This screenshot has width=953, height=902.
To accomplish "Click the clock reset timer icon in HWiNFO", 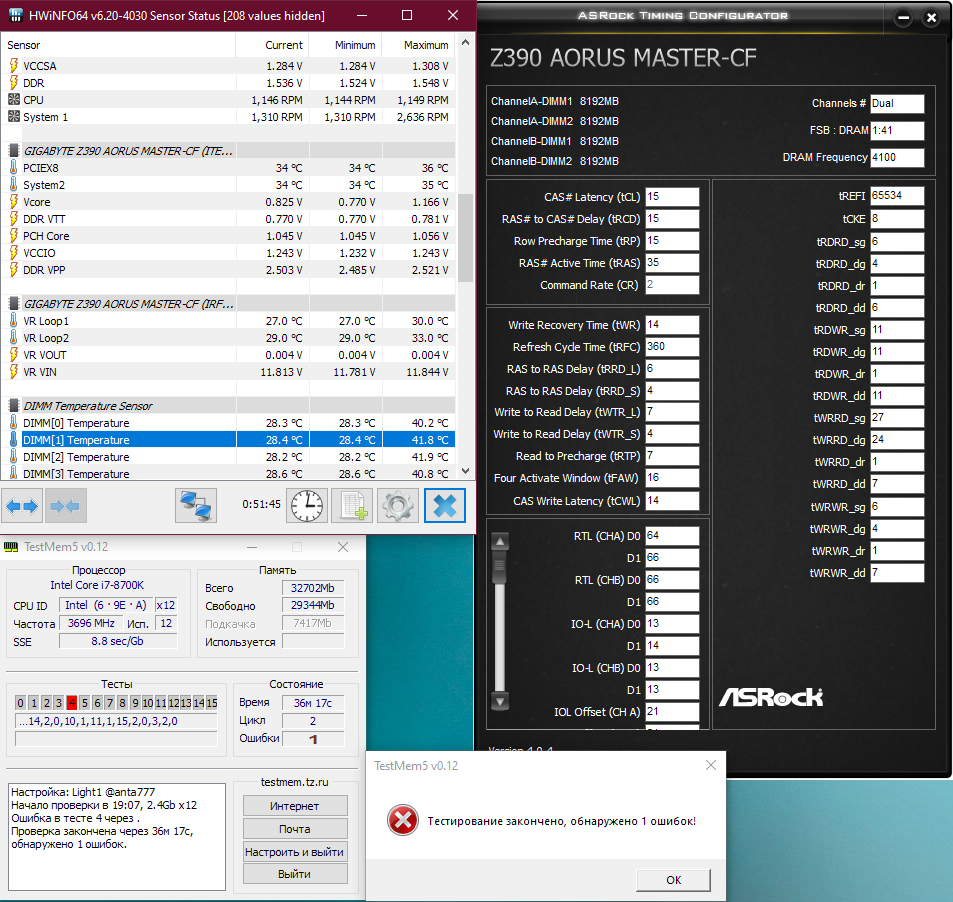I will point(307,506).
